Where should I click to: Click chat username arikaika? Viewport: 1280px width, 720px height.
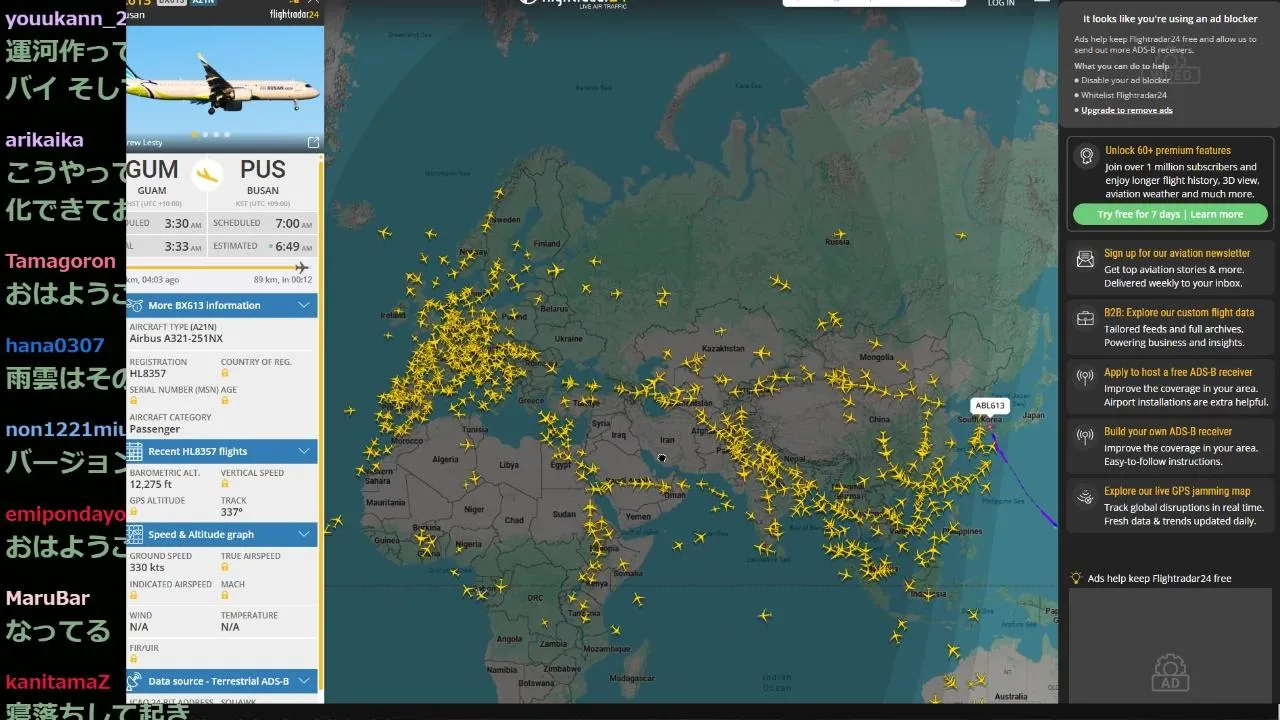45,140
